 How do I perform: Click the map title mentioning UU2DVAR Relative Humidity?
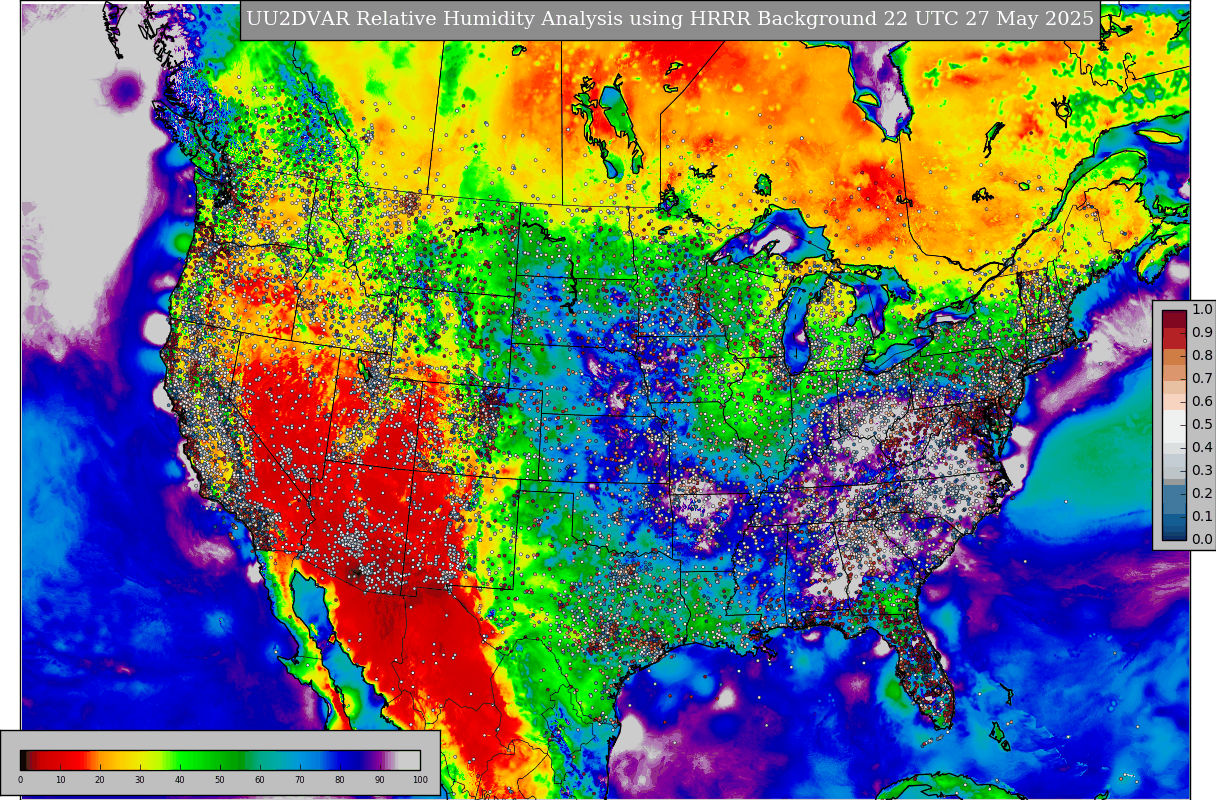pos(670,19)
